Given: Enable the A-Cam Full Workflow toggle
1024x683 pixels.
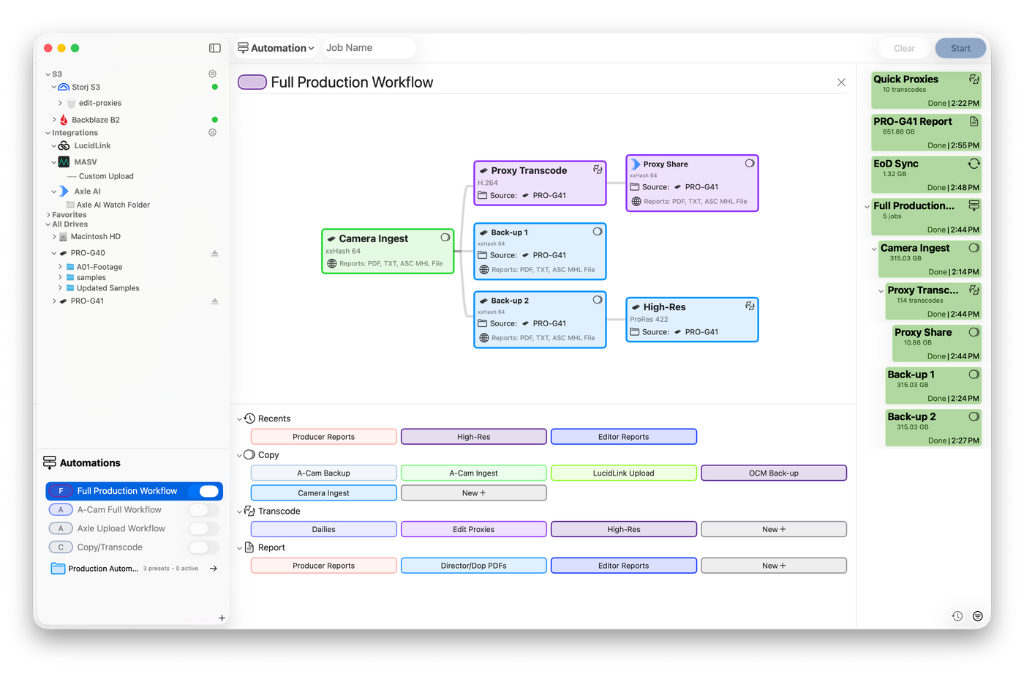Looking at the screenshot, I should tap(203, 510).
